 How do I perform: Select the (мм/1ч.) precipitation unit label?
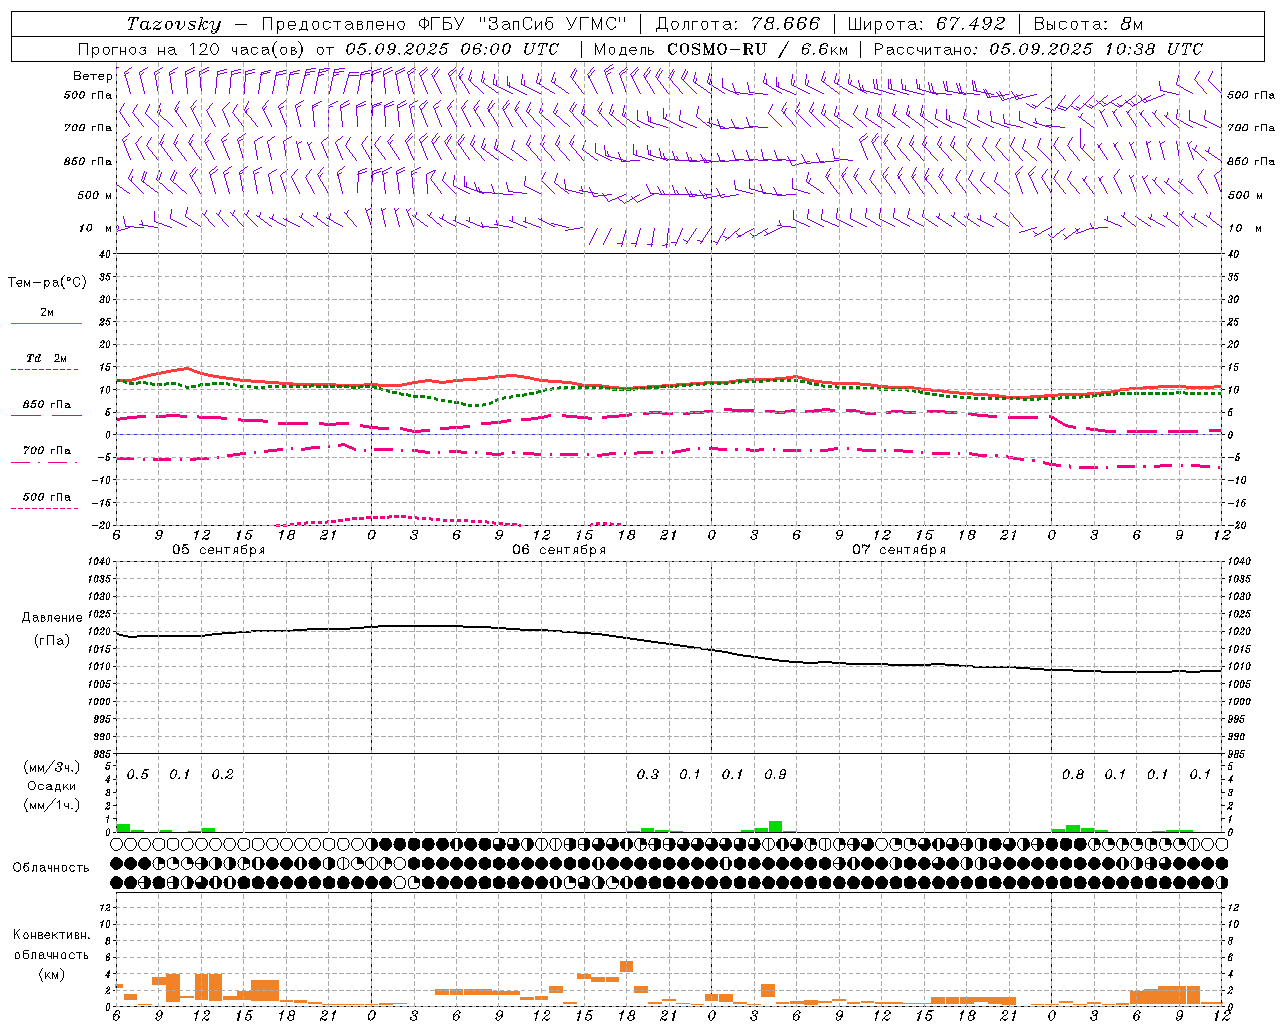point(52,805)
